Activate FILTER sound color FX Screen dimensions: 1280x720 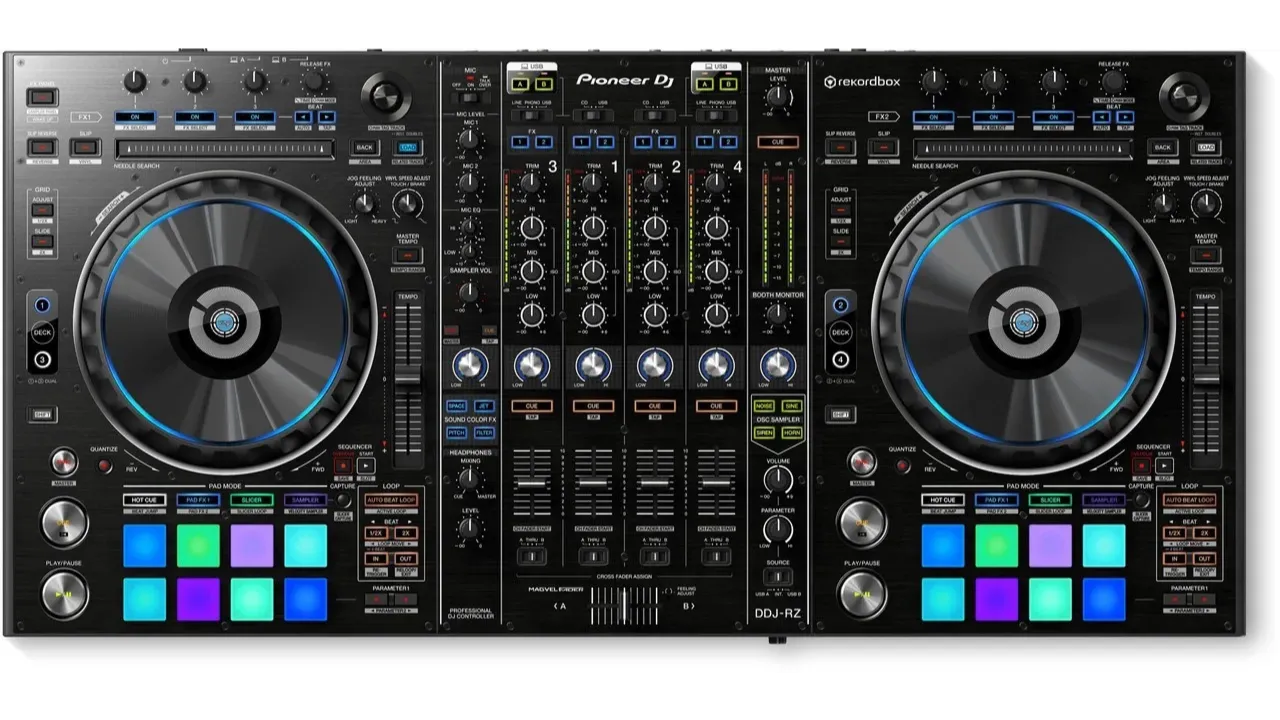(x=484, y=432)
